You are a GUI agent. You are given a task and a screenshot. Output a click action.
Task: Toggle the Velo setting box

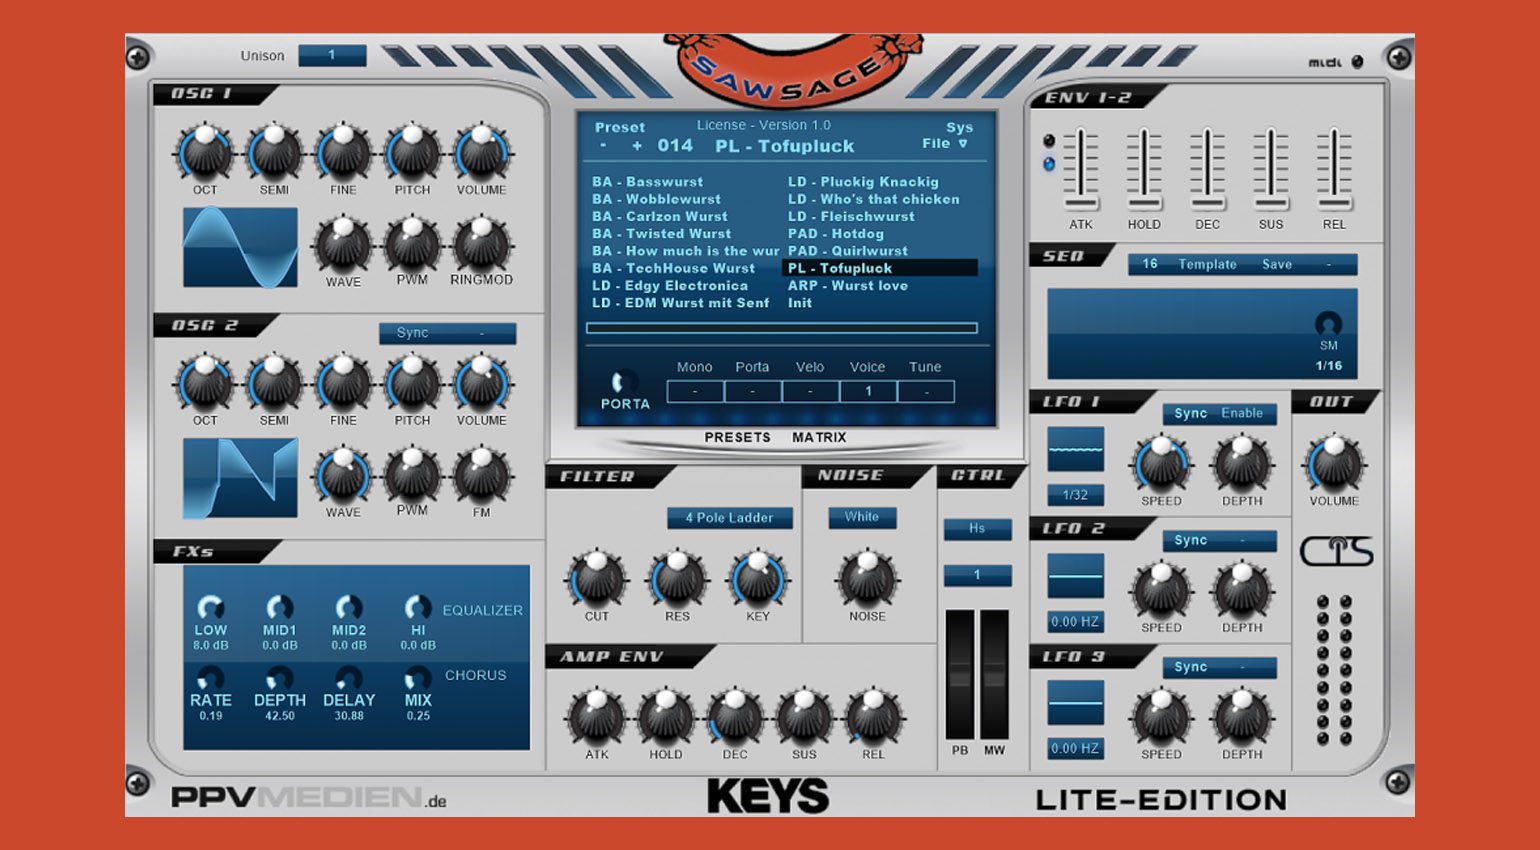810,391
